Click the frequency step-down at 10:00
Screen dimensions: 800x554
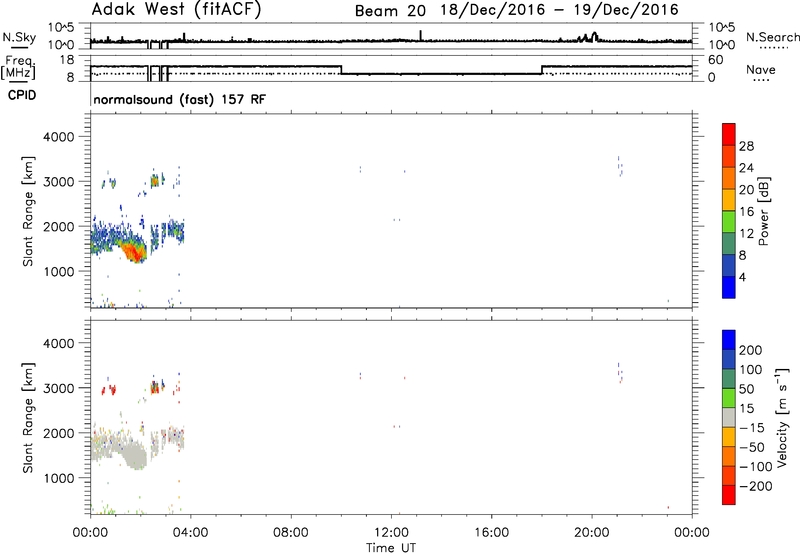click(341, 70)
